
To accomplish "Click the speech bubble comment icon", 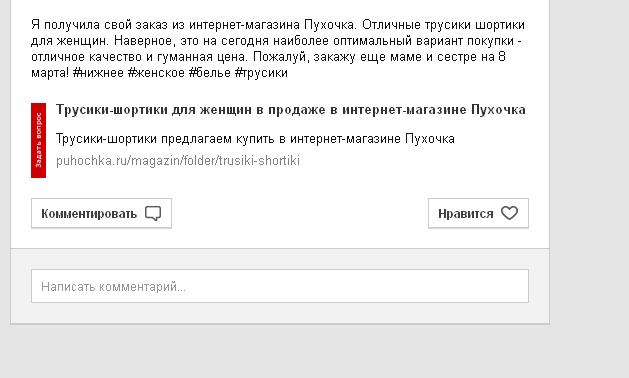I will (x=153, y=213).
